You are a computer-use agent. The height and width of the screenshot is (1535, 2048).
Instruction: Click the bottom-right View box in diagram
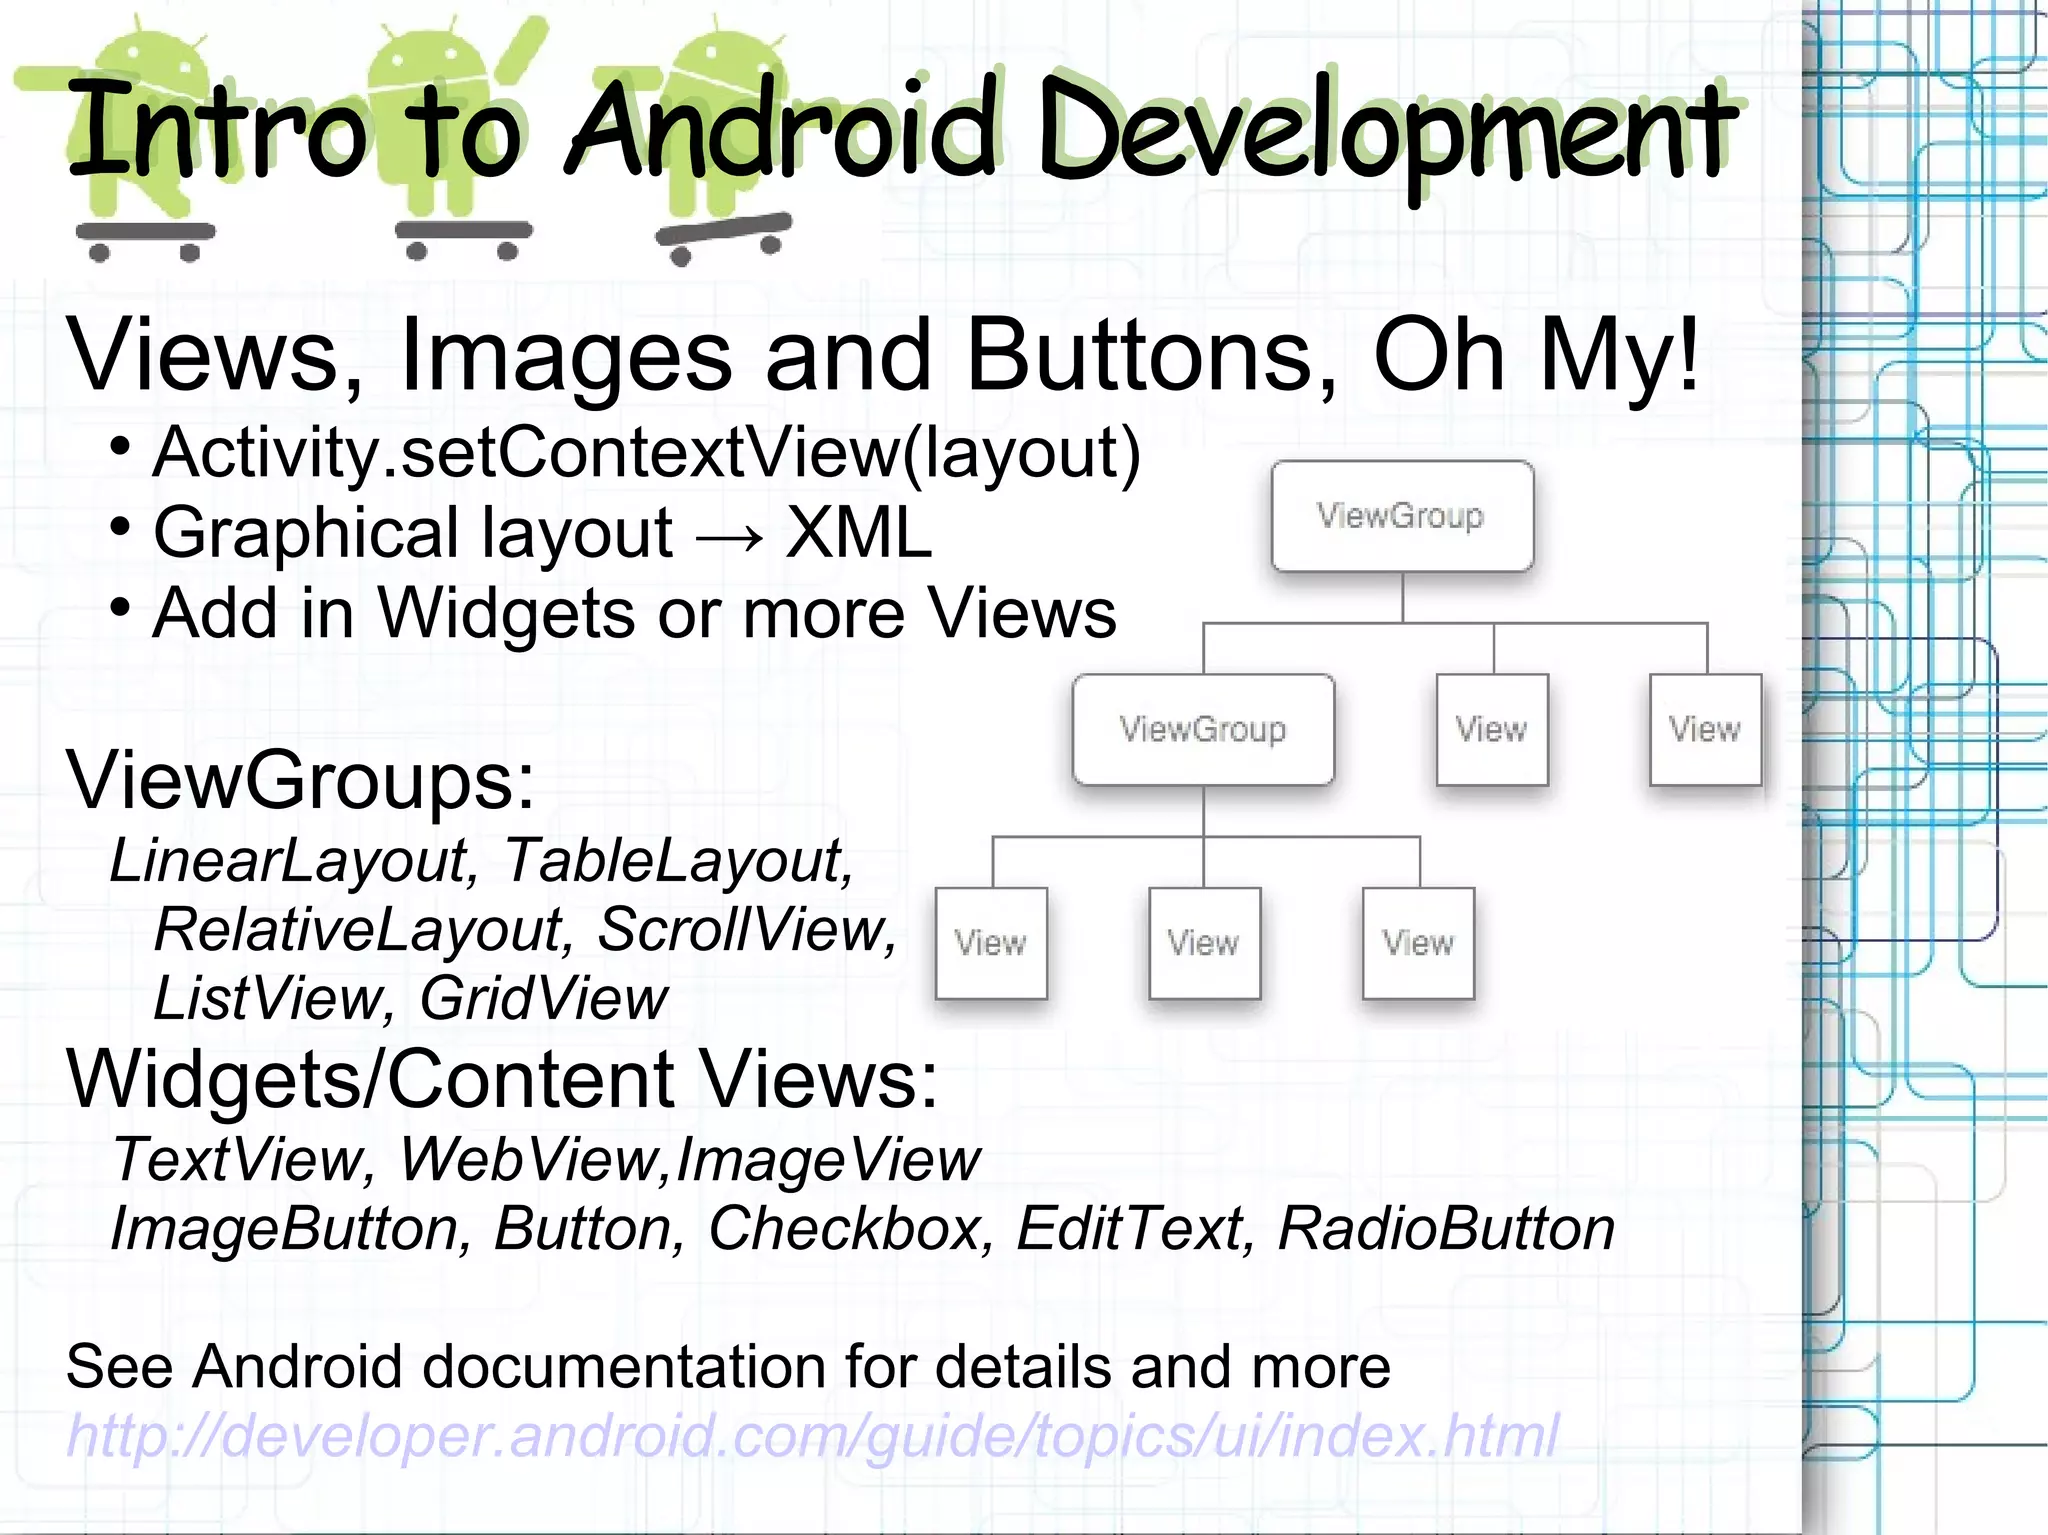point(1418,943)
